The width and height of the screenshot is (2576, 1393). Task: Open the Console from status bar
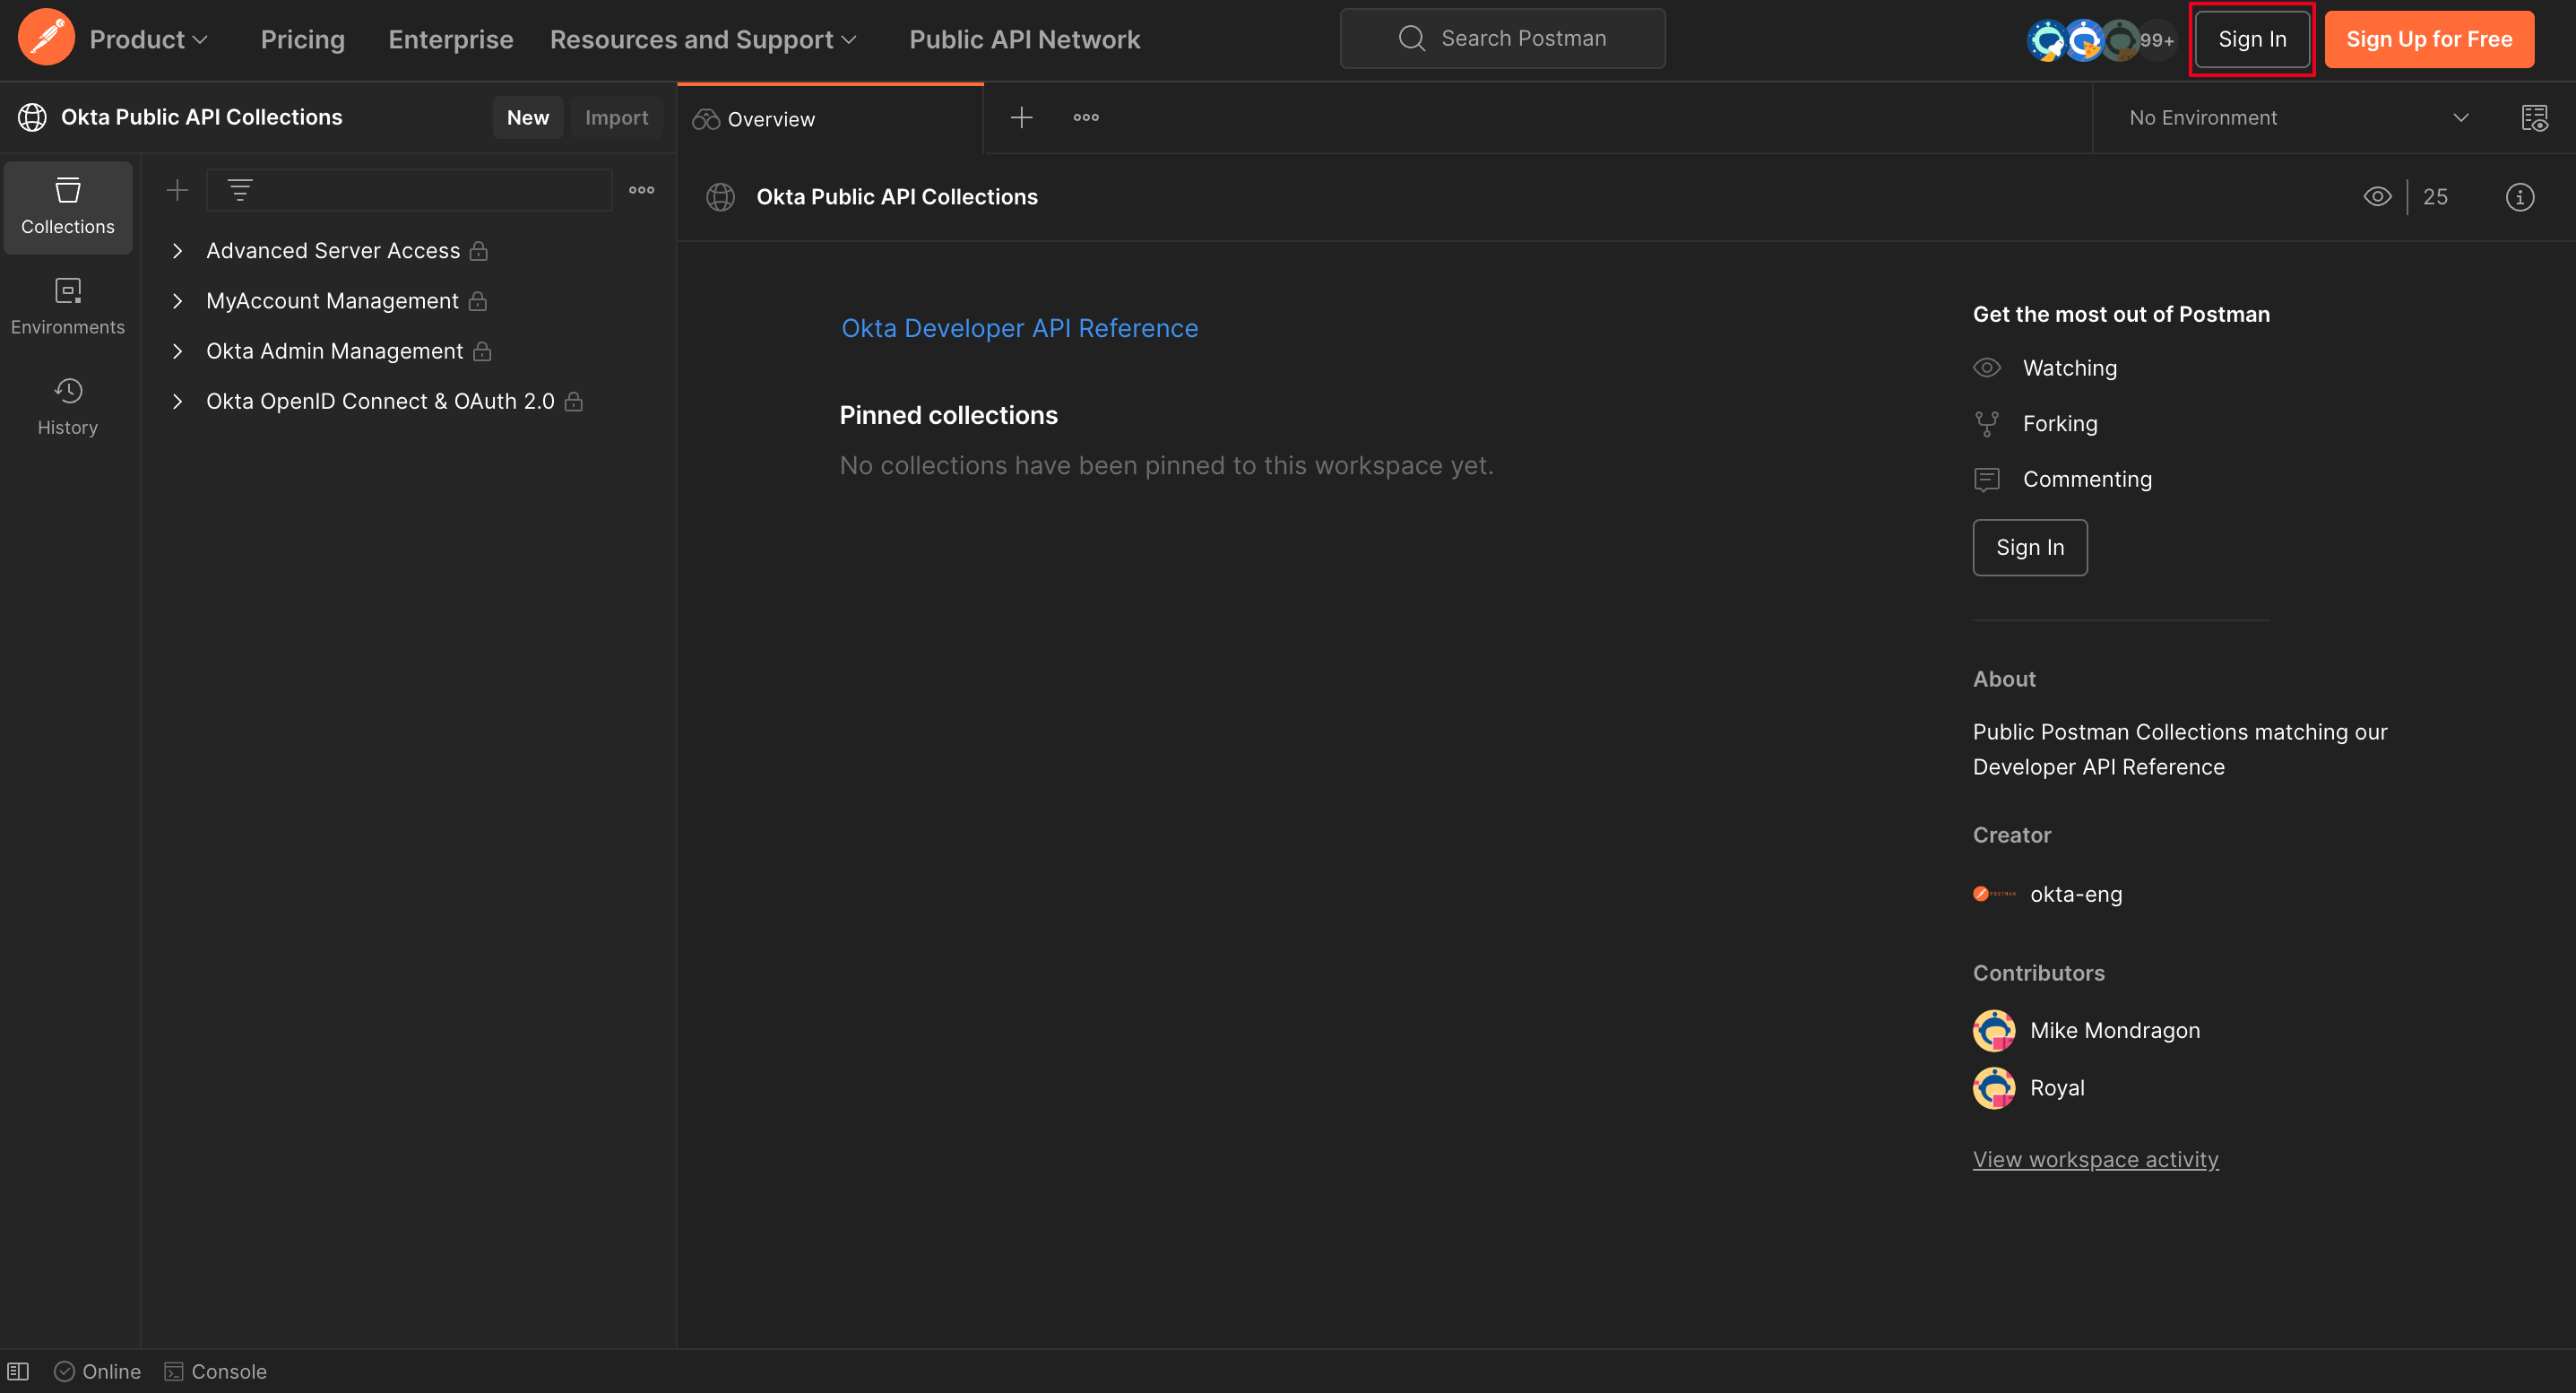(x=215, y=1371)
